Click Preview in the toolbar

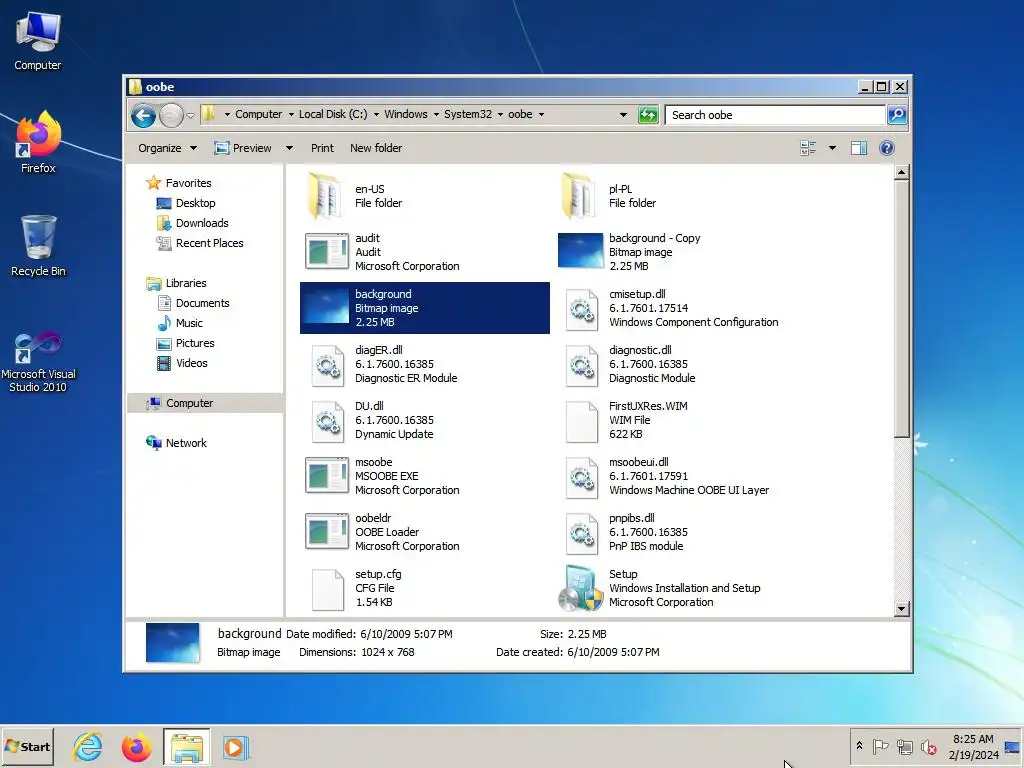pos(243,148)
